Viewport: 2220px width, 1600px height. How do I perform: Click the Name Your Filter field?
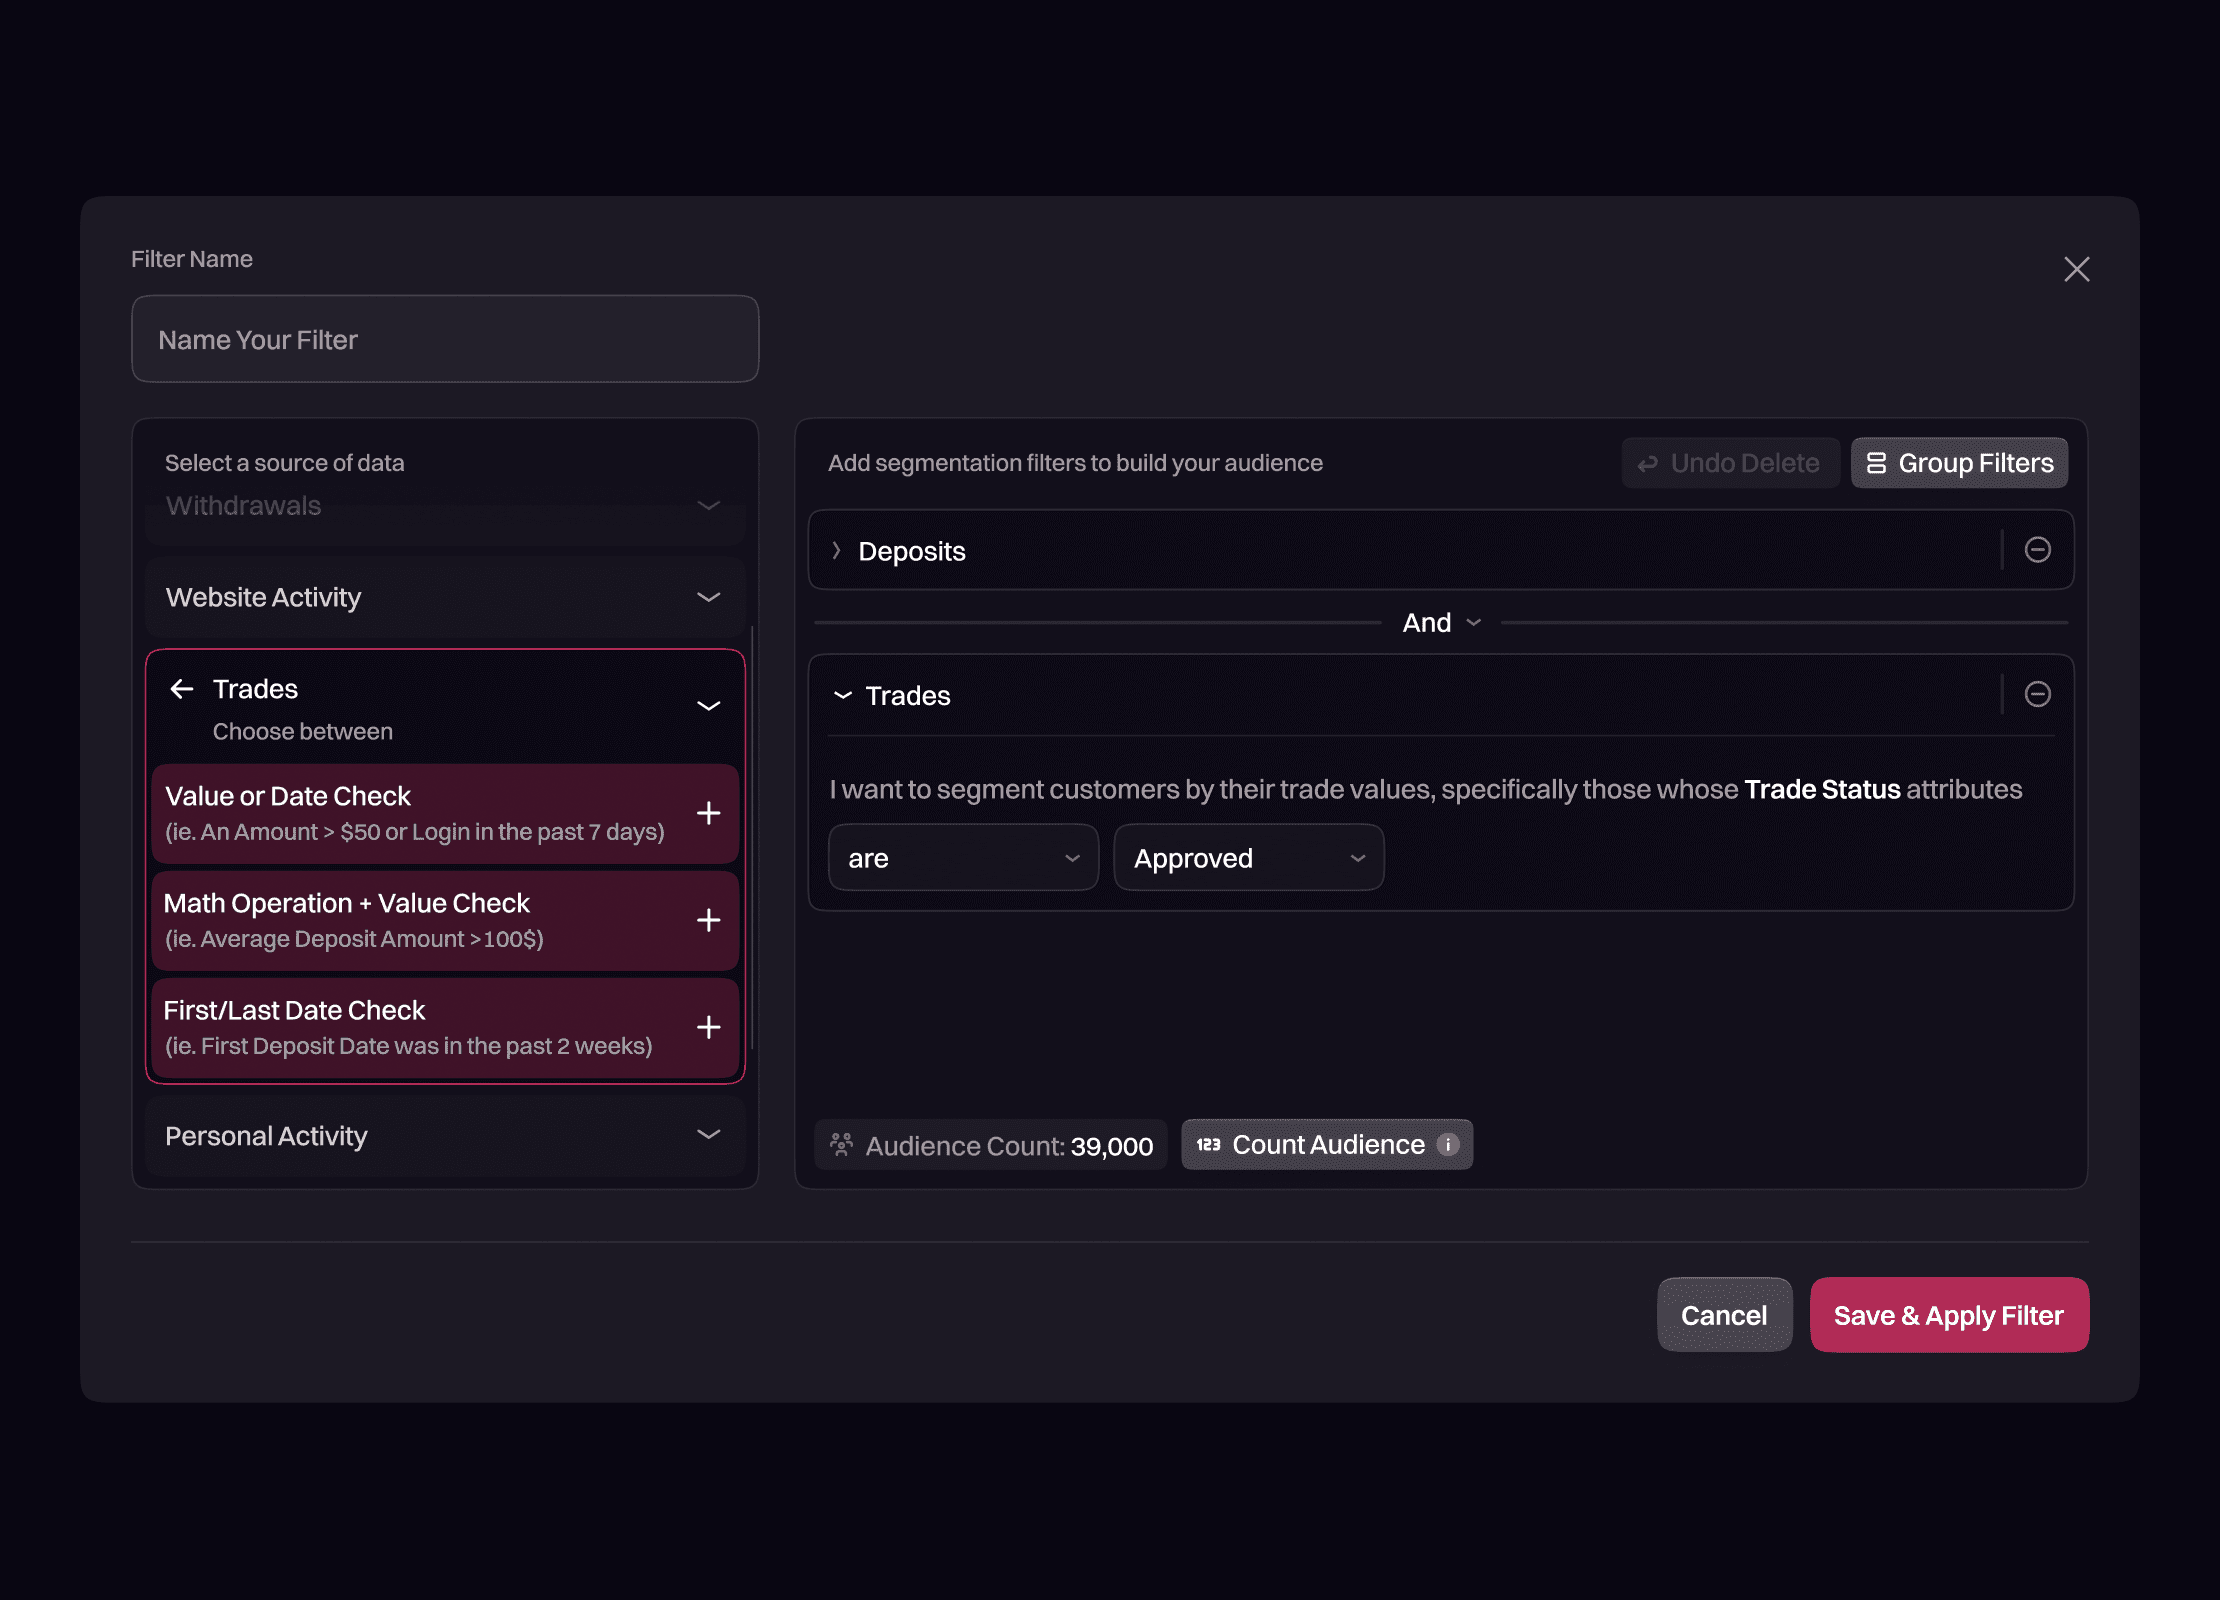coord(445,340)
